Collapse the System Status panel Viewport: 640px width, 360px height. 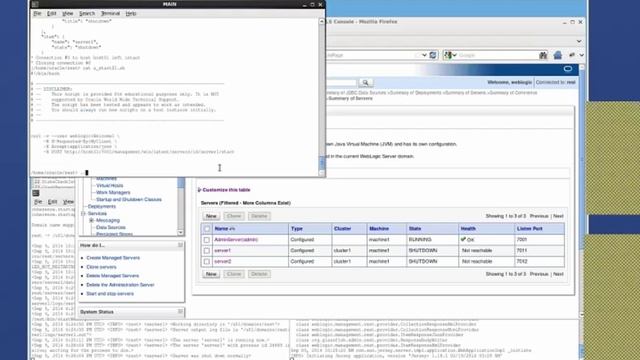[x=180, y=312]
